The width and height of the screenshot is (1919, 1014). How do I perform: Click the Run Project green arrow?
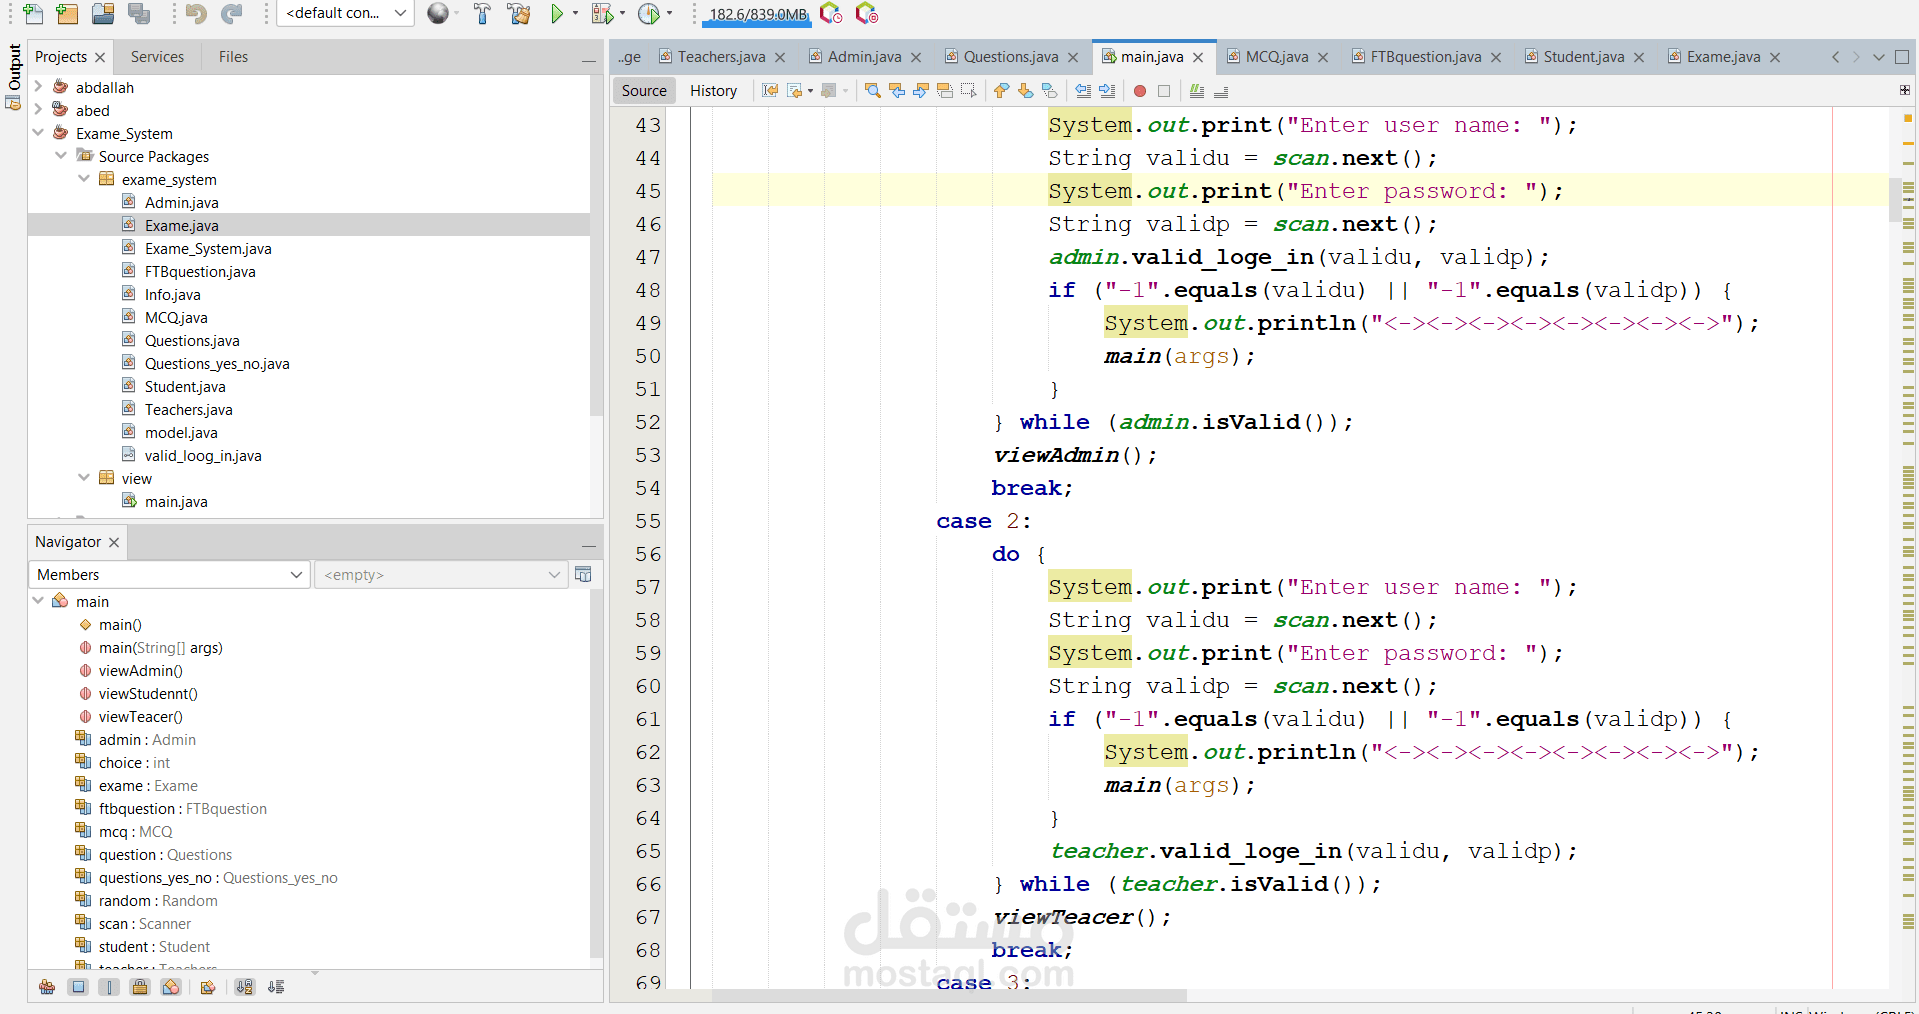(558, 13)
